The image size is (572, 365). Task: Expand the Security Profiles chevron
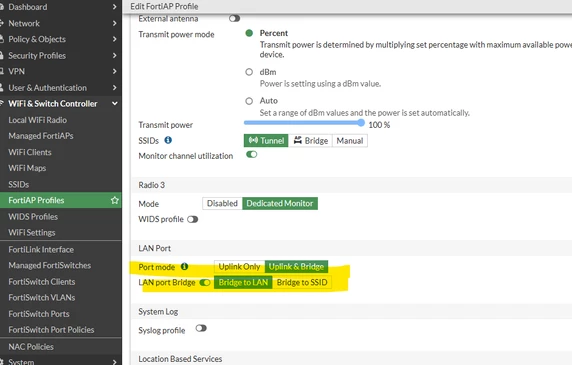pyautogui.click(x=115, y=55)
